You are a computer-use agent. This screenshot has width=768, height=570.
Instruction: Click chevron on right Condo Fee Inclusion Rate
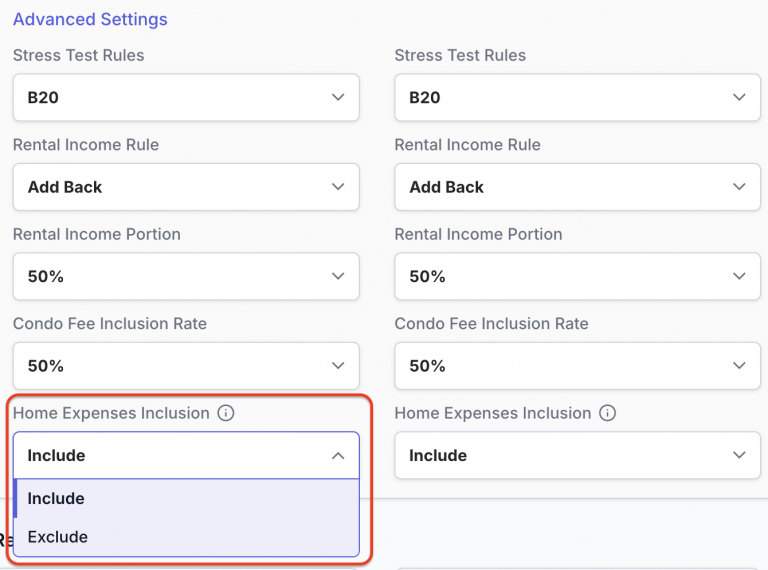tap(739, 365)
